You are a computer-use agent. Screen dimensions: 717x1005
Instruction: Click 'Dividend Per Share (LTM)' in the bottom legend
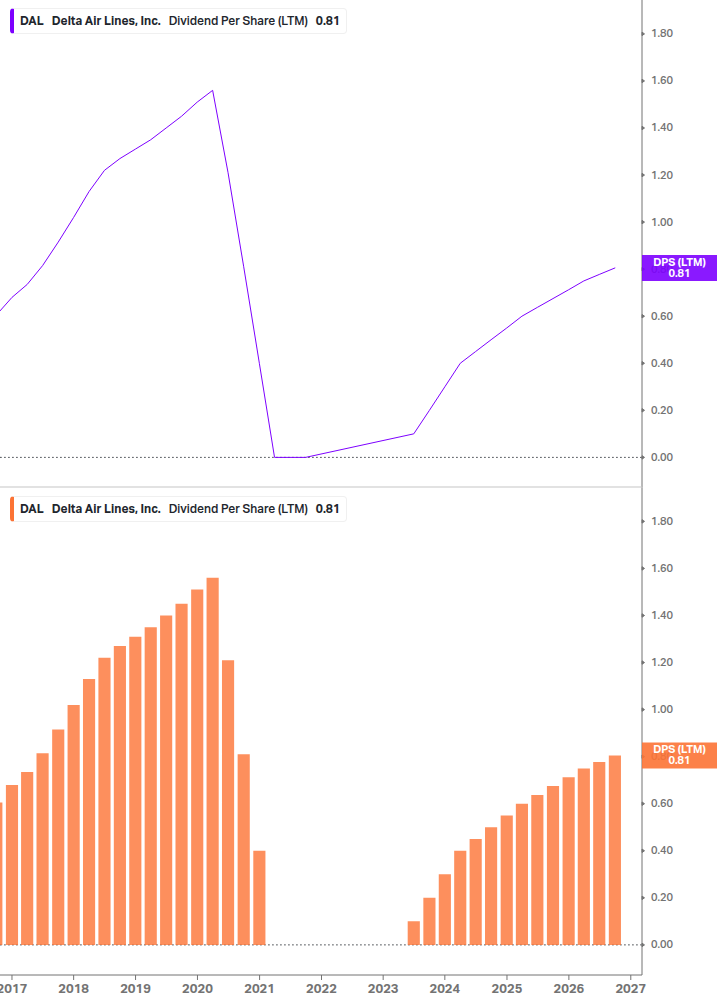pos(238,509)
